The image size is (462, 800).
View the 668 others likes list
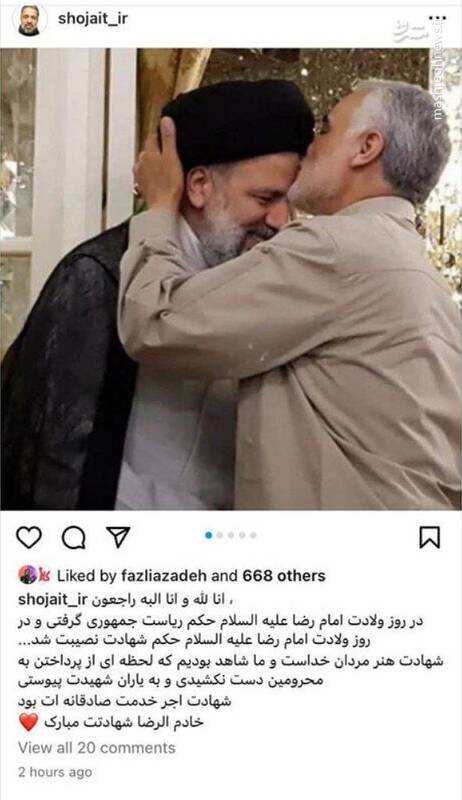[284, 576]
